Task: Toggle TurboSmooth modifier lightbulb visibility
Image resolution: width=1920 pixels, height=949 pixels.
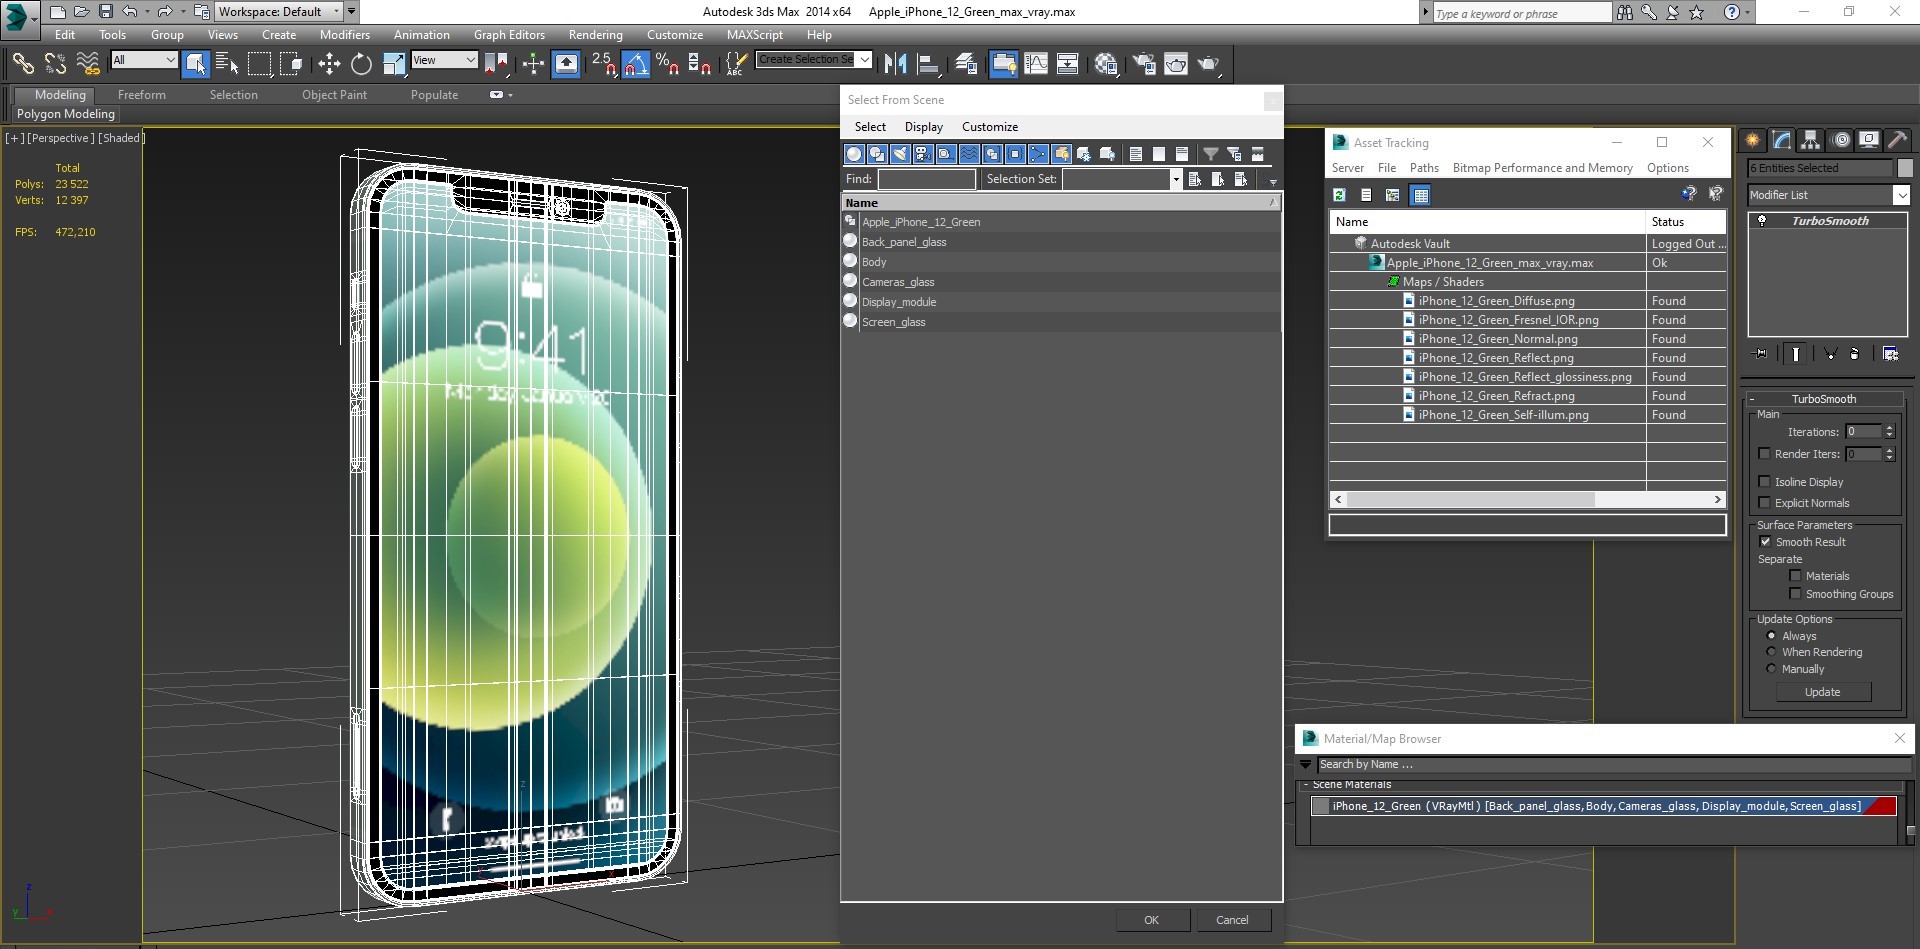Action: click(1762, 221)
